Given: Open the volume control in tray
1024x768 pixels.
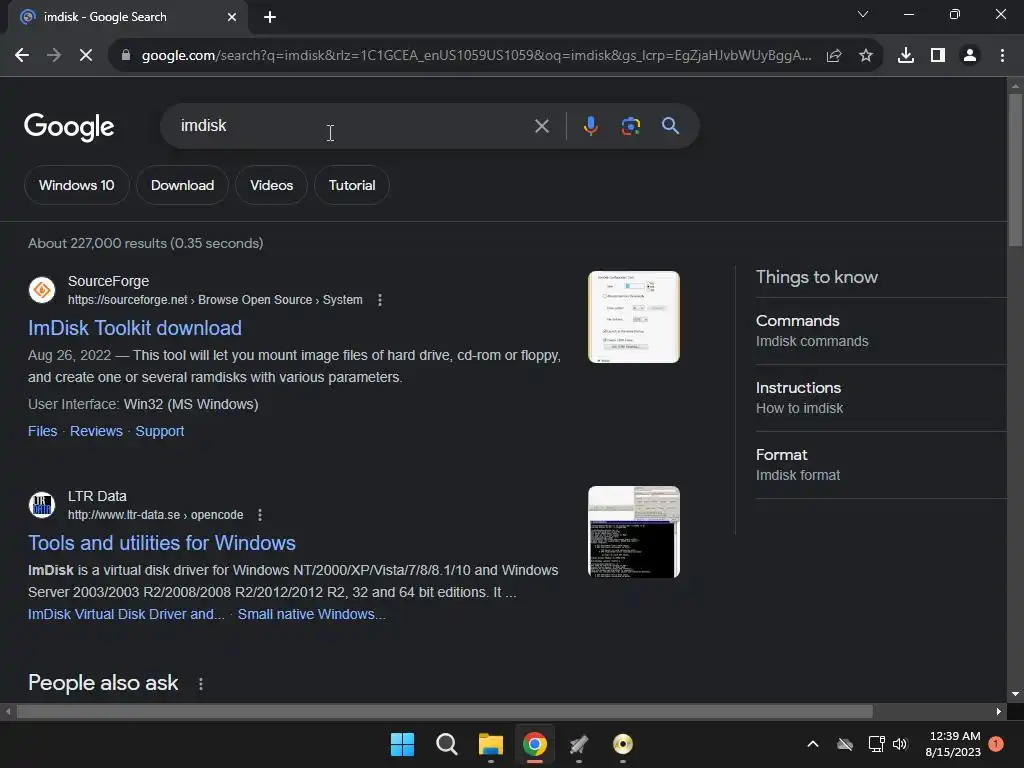Looking at the screenshot, I should pos(900,744).
